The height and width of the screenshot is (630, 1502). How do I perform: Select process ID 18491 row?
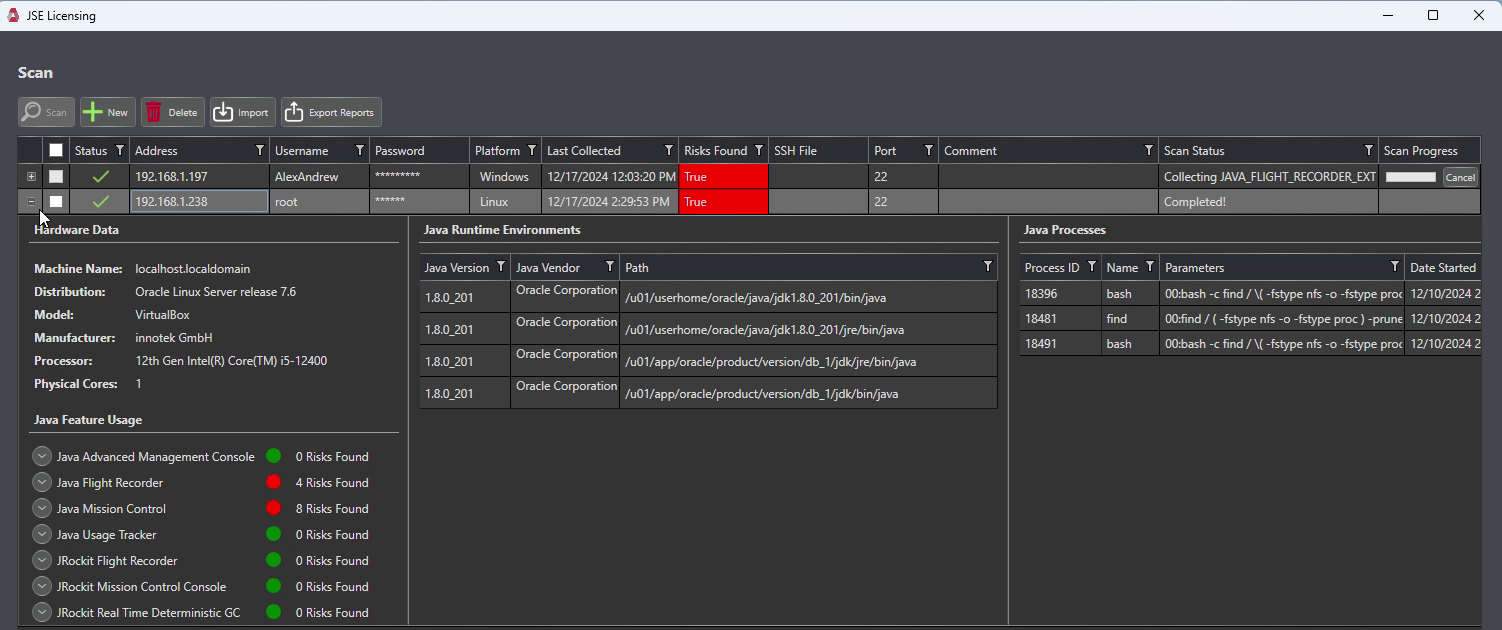(x=1250, y=344)
